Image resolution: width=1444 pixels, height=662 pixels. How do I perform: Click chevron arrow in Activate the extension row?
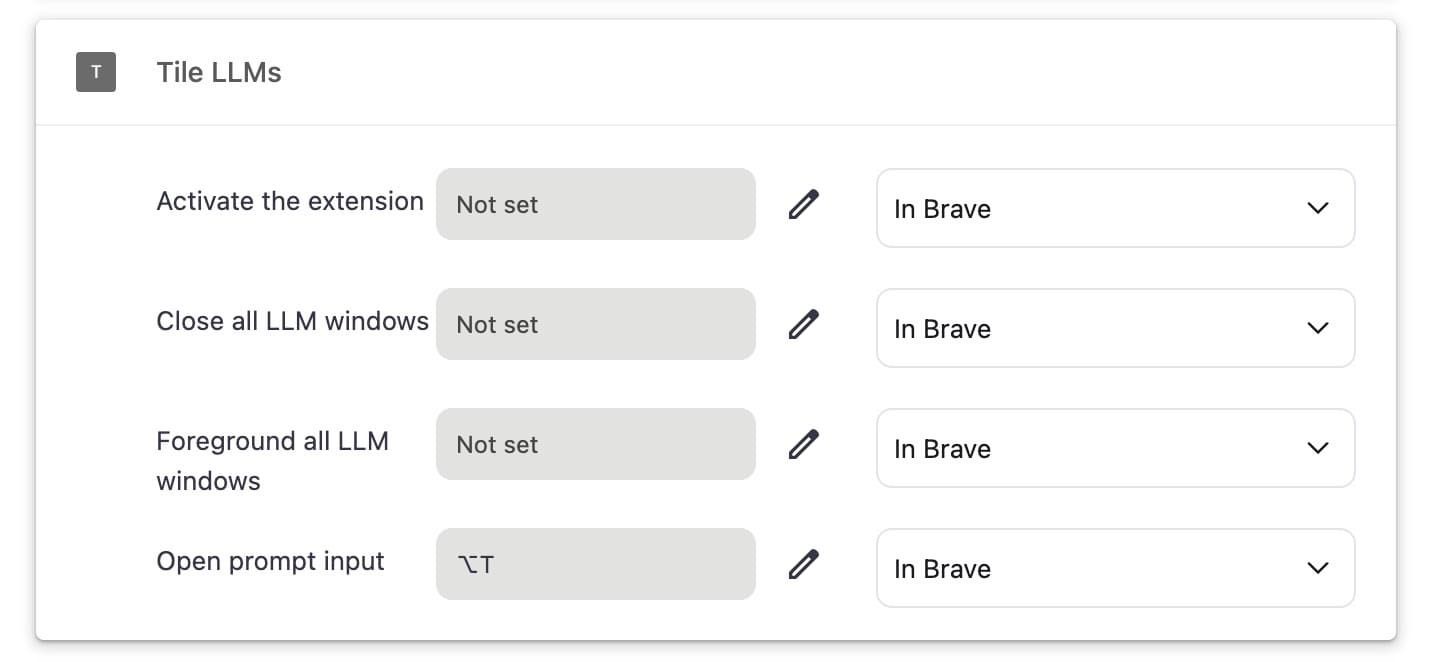(1318, 208)
